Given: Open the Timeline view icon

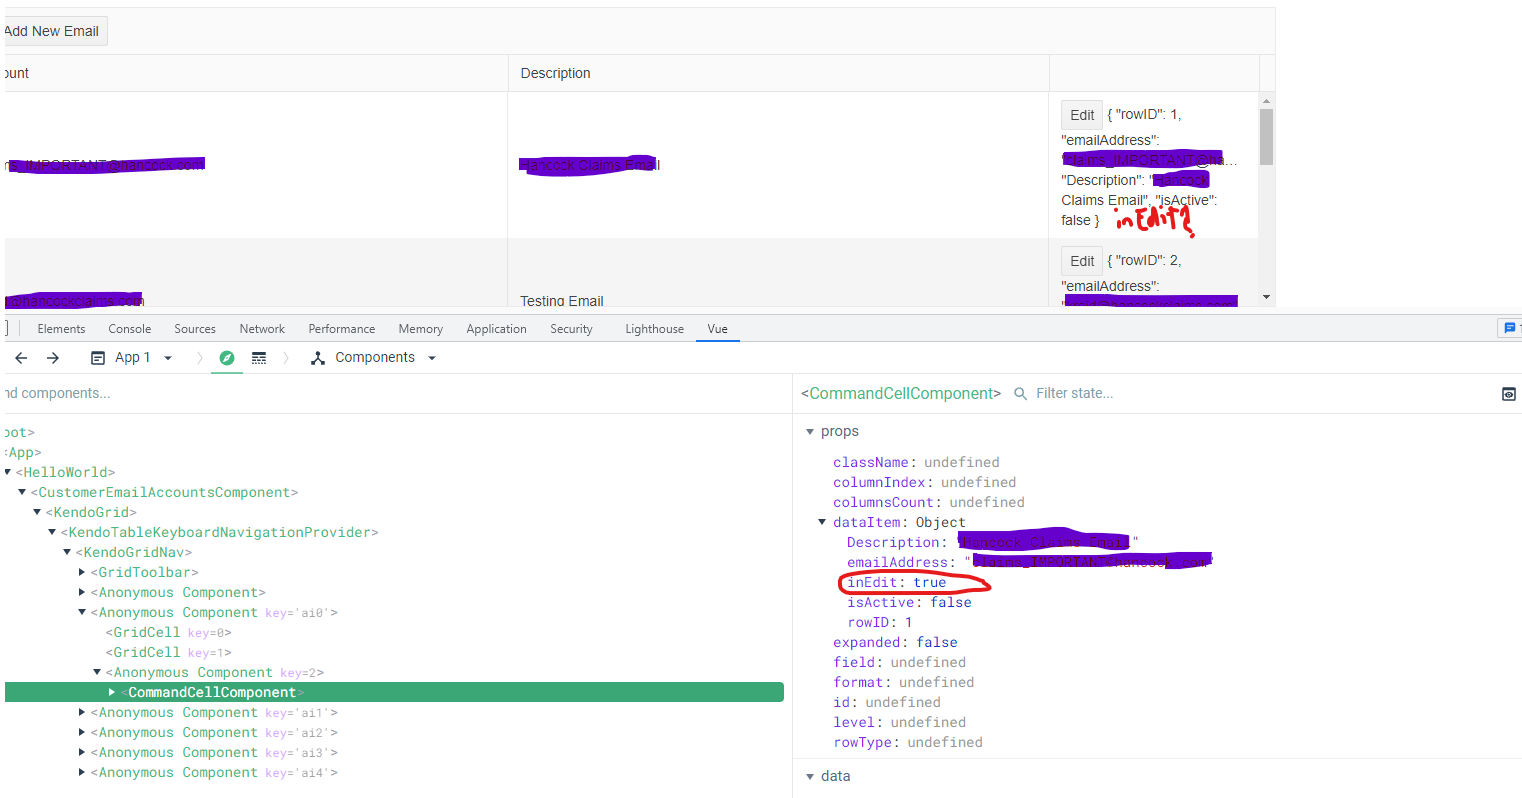Looking at the screenshot, I should (259, 358).
